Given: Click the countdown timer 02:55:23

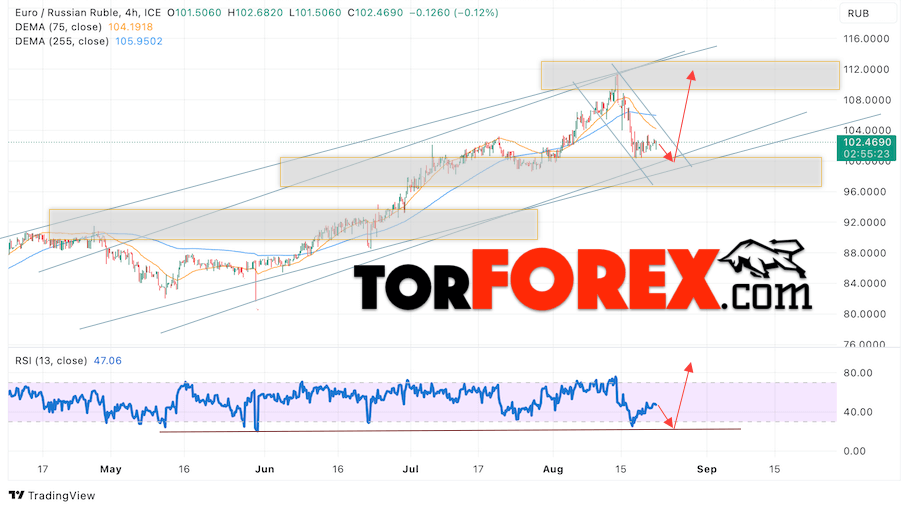Looking at the screenshot, I should pyautogui.click(x=867, y=154).
